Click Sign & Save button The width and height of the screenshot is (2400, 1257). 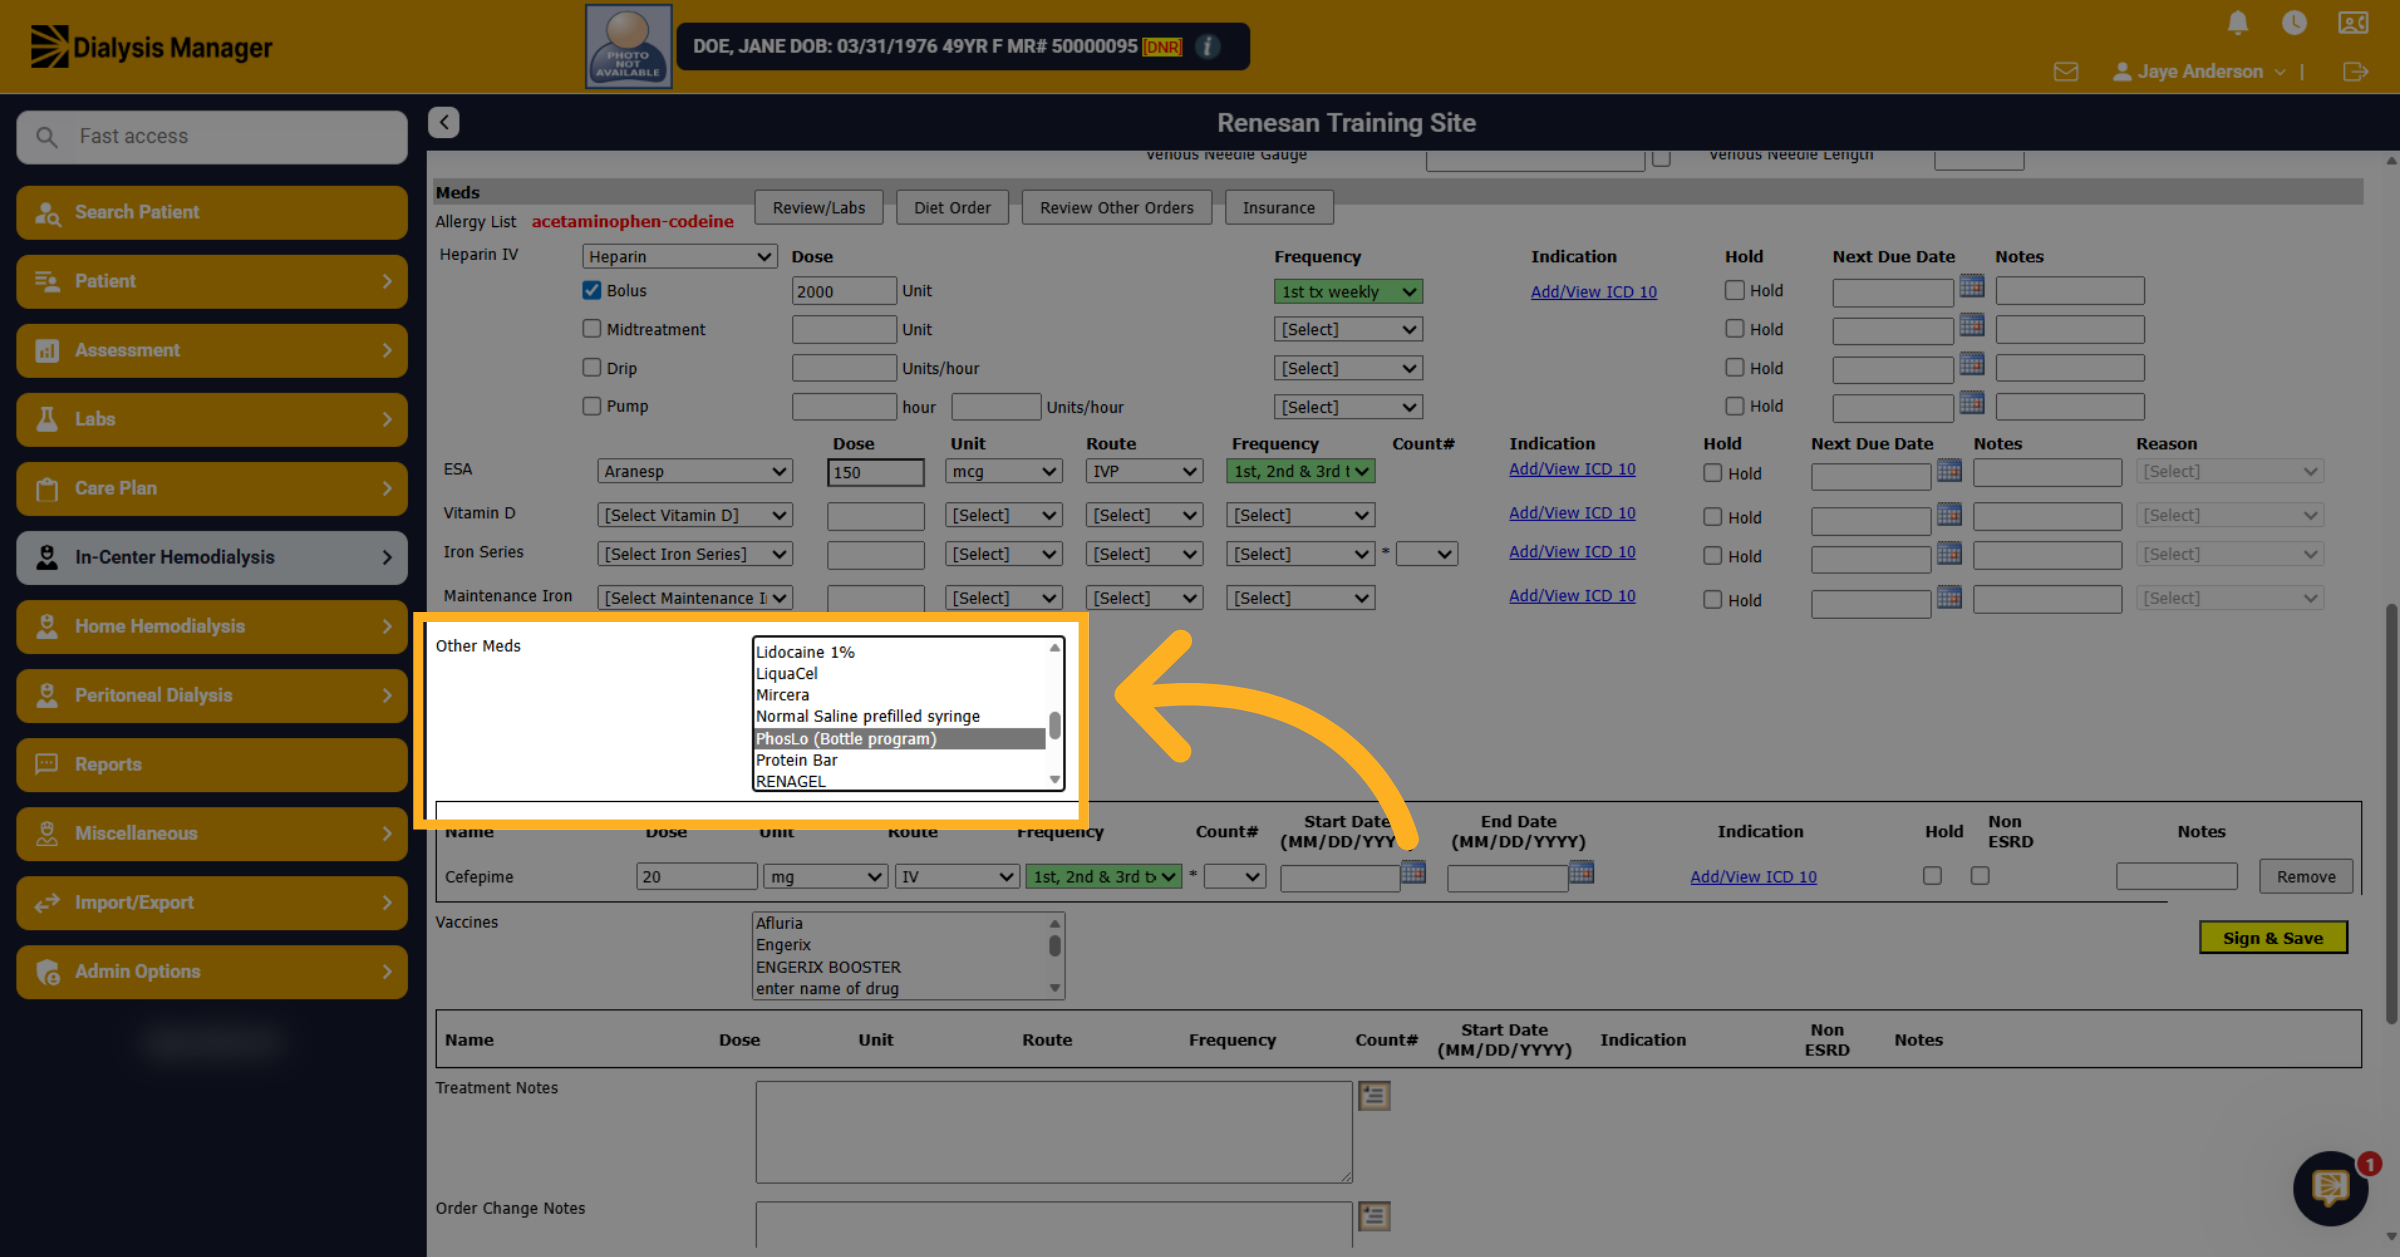click(x=2273, y=938)
